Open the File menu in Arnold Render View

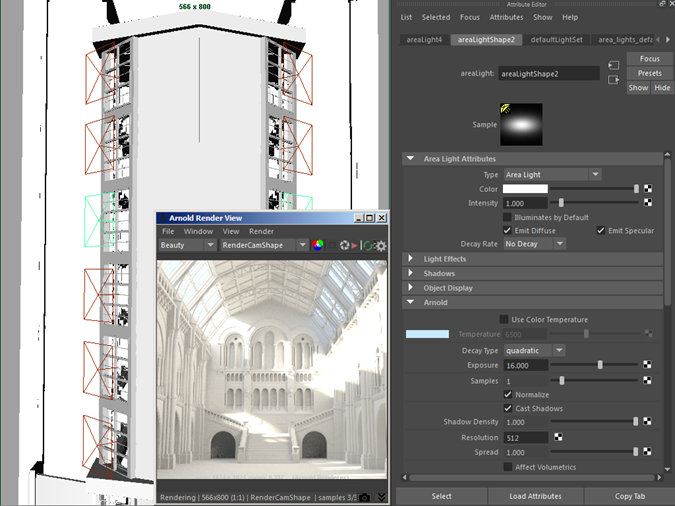[168, 231]
